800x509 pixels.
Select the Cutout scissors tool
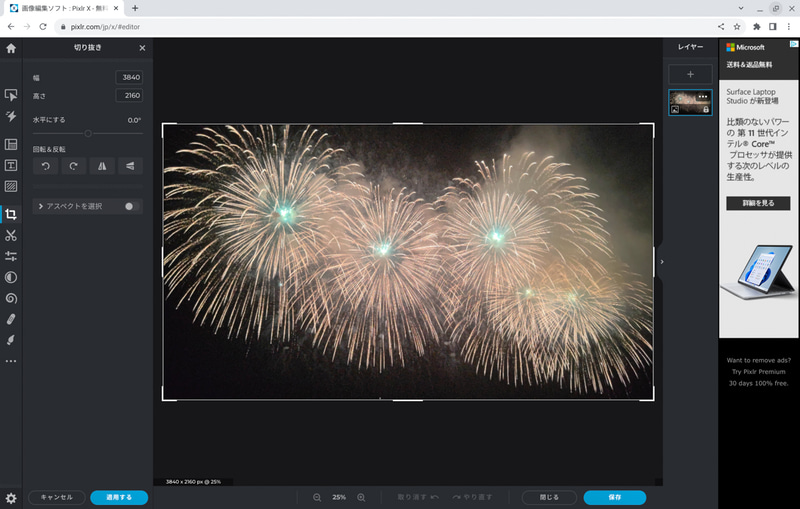click(11, 235)
